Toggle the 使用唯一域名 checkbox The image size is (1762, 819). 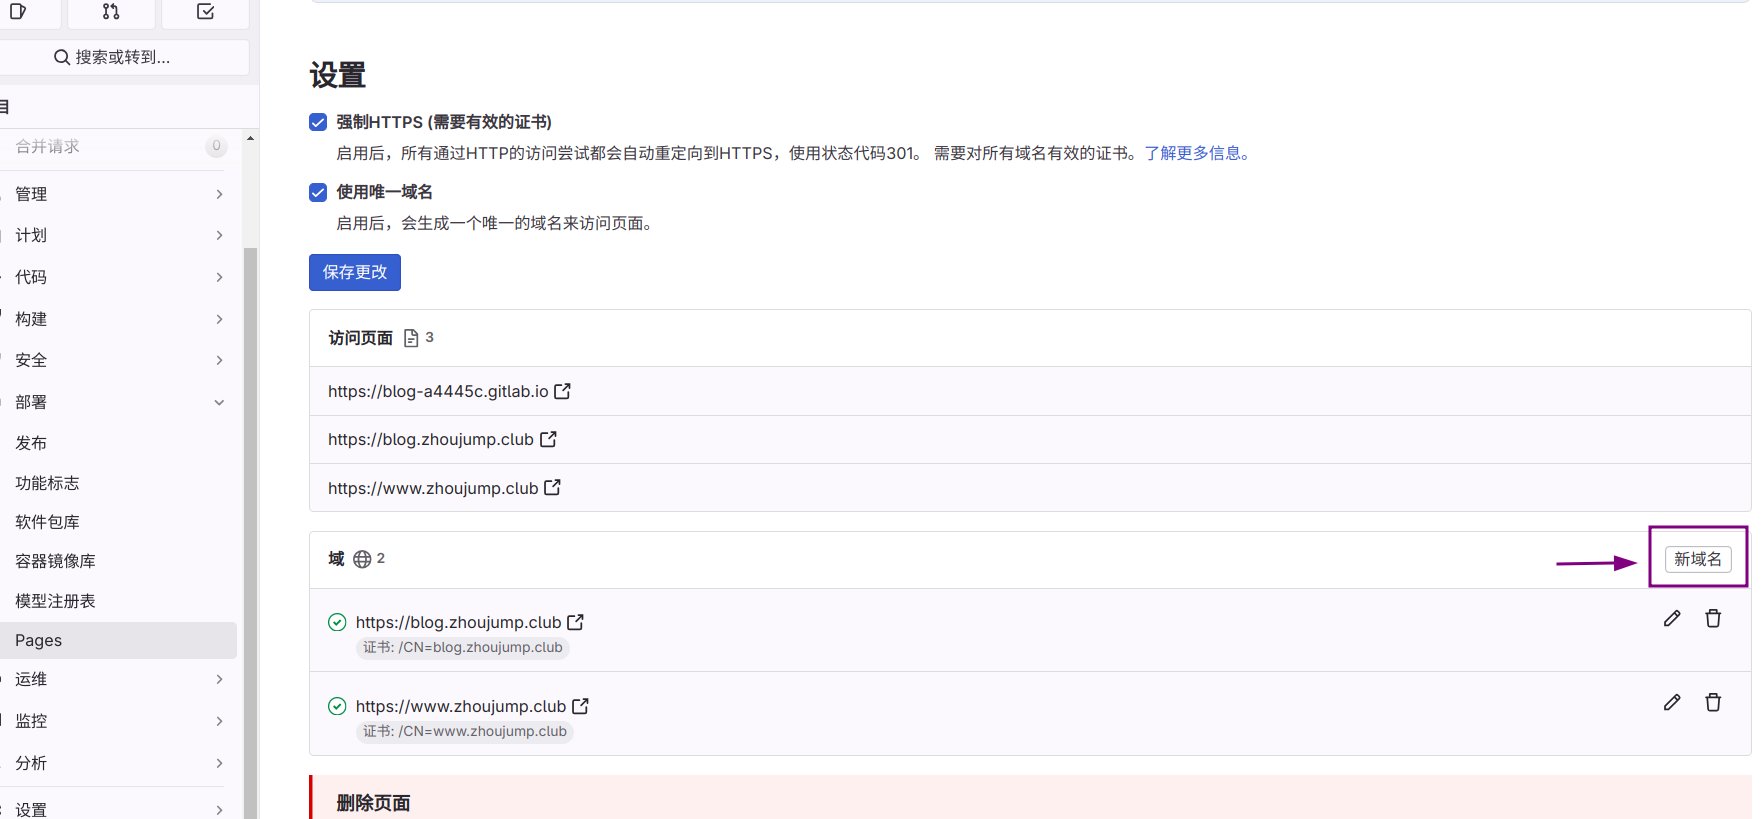(318, 192)
